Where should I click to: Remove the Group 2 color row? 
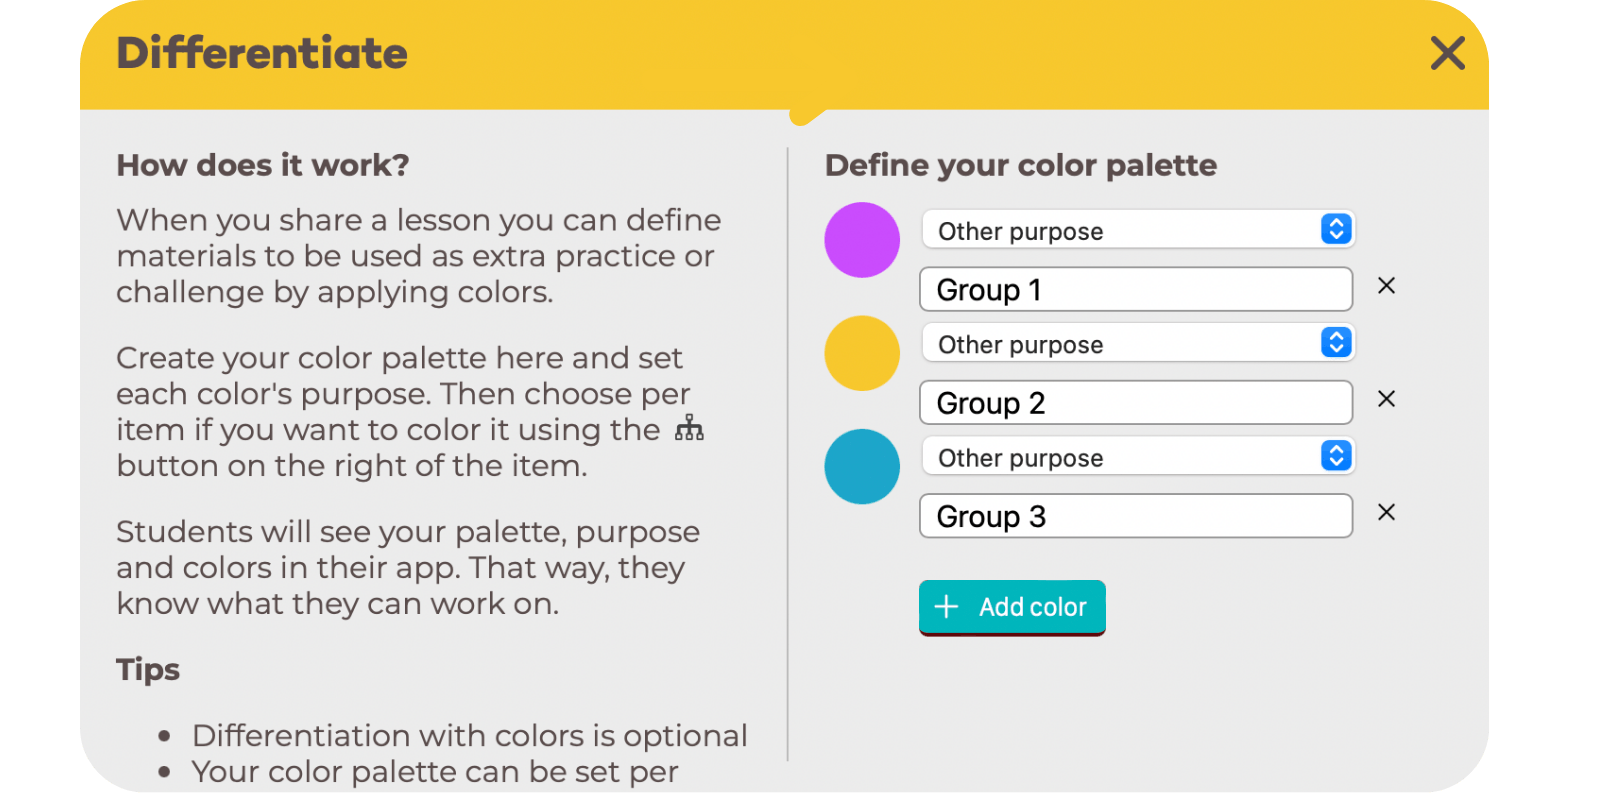click(1386, 399)
